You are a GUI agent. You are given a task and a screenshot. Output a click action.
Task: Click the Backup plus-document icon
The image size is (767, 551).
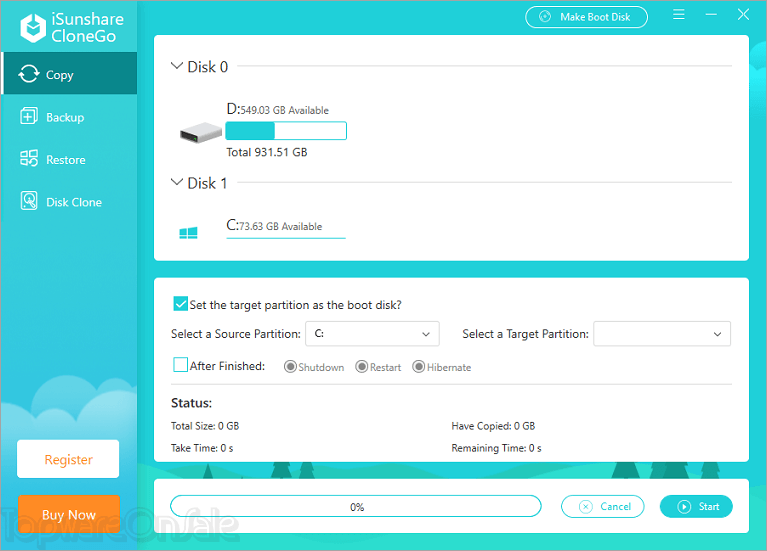[x=28, y=116]
